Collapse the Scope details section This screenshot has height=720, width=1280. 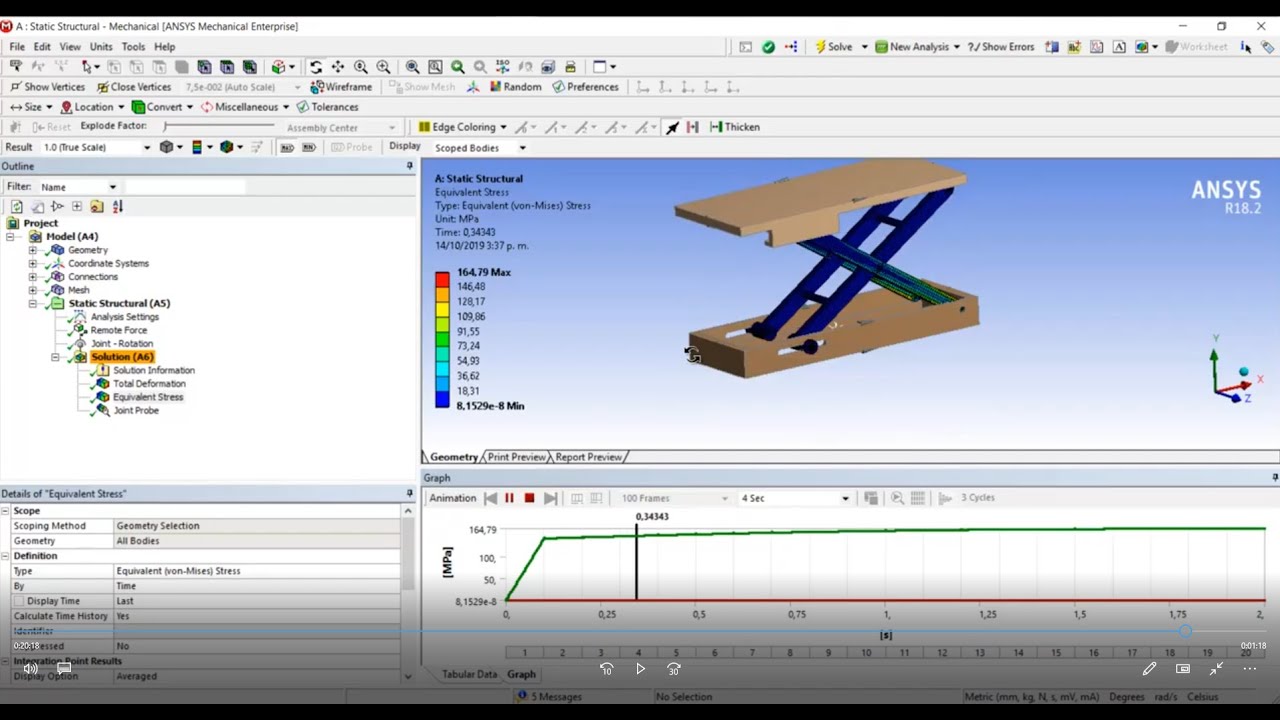(7, 511)
